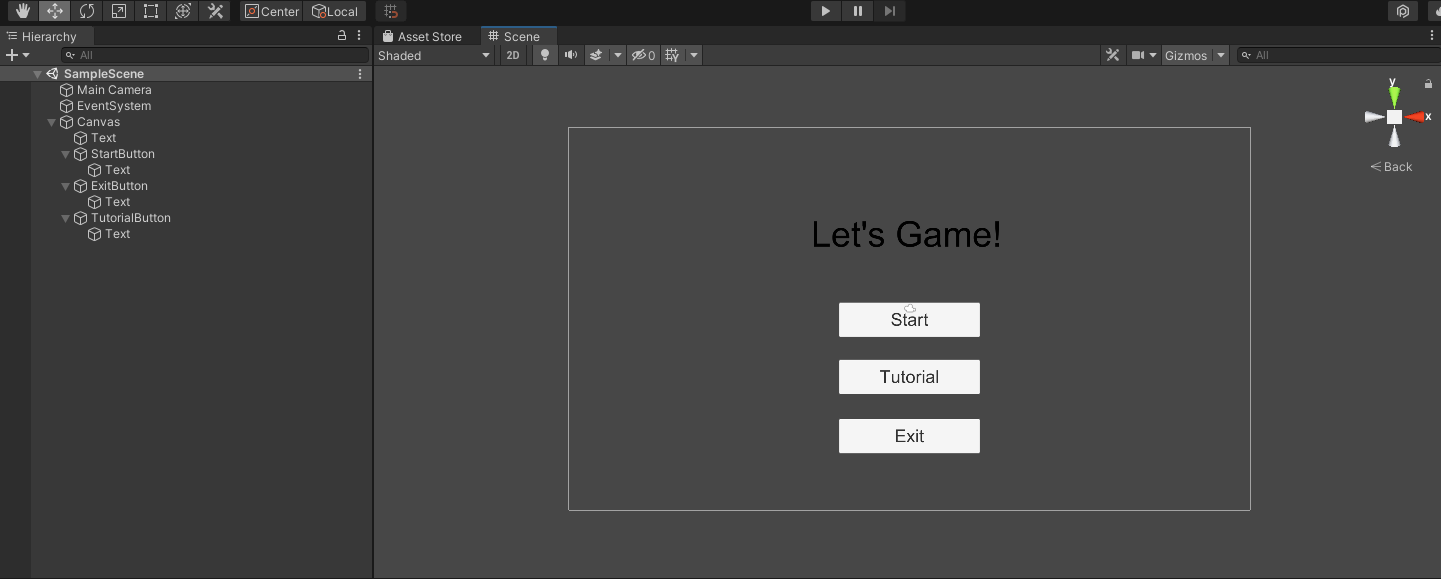Toggle grid snapping icon in top toolbar
The height and width of the screenshot is (579, 1441).
coord(392,11)
